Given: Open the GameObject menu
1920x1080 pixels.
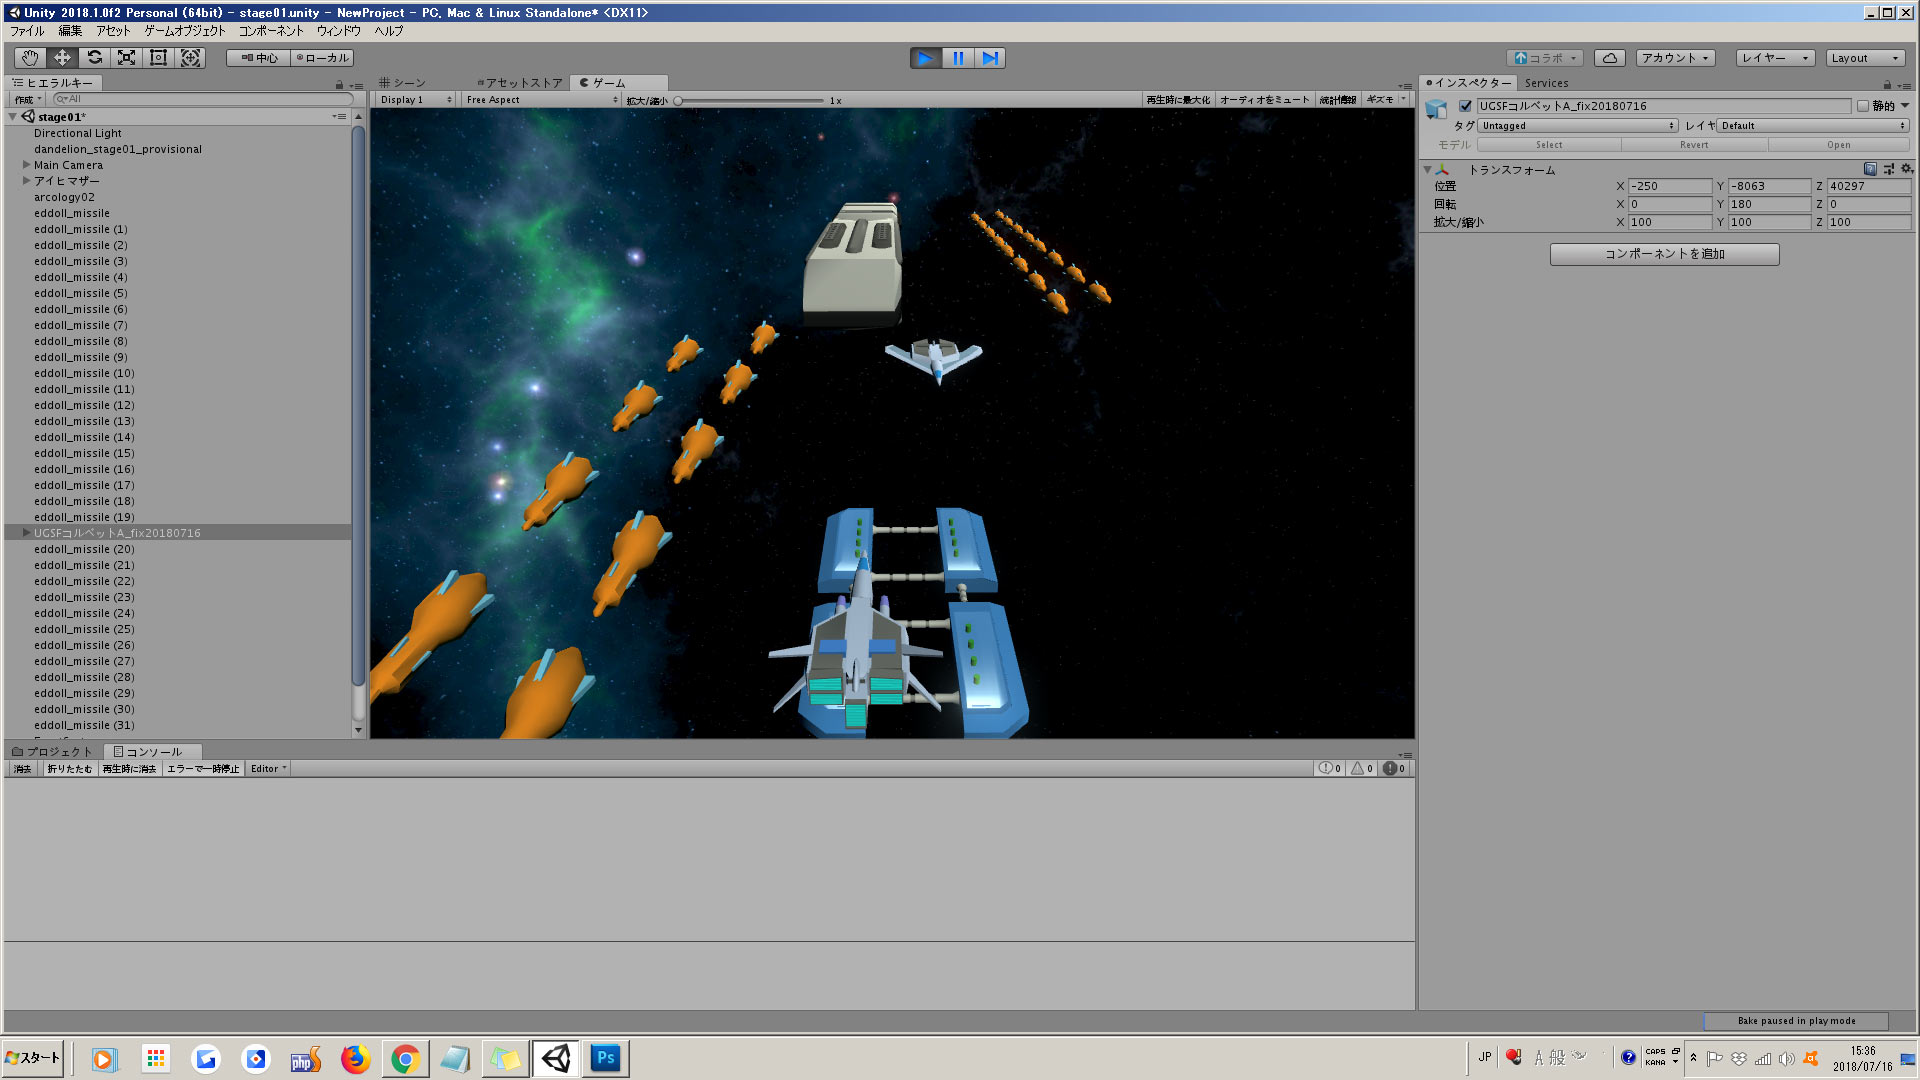Looking at the screenshot, I should click(185, 31).
